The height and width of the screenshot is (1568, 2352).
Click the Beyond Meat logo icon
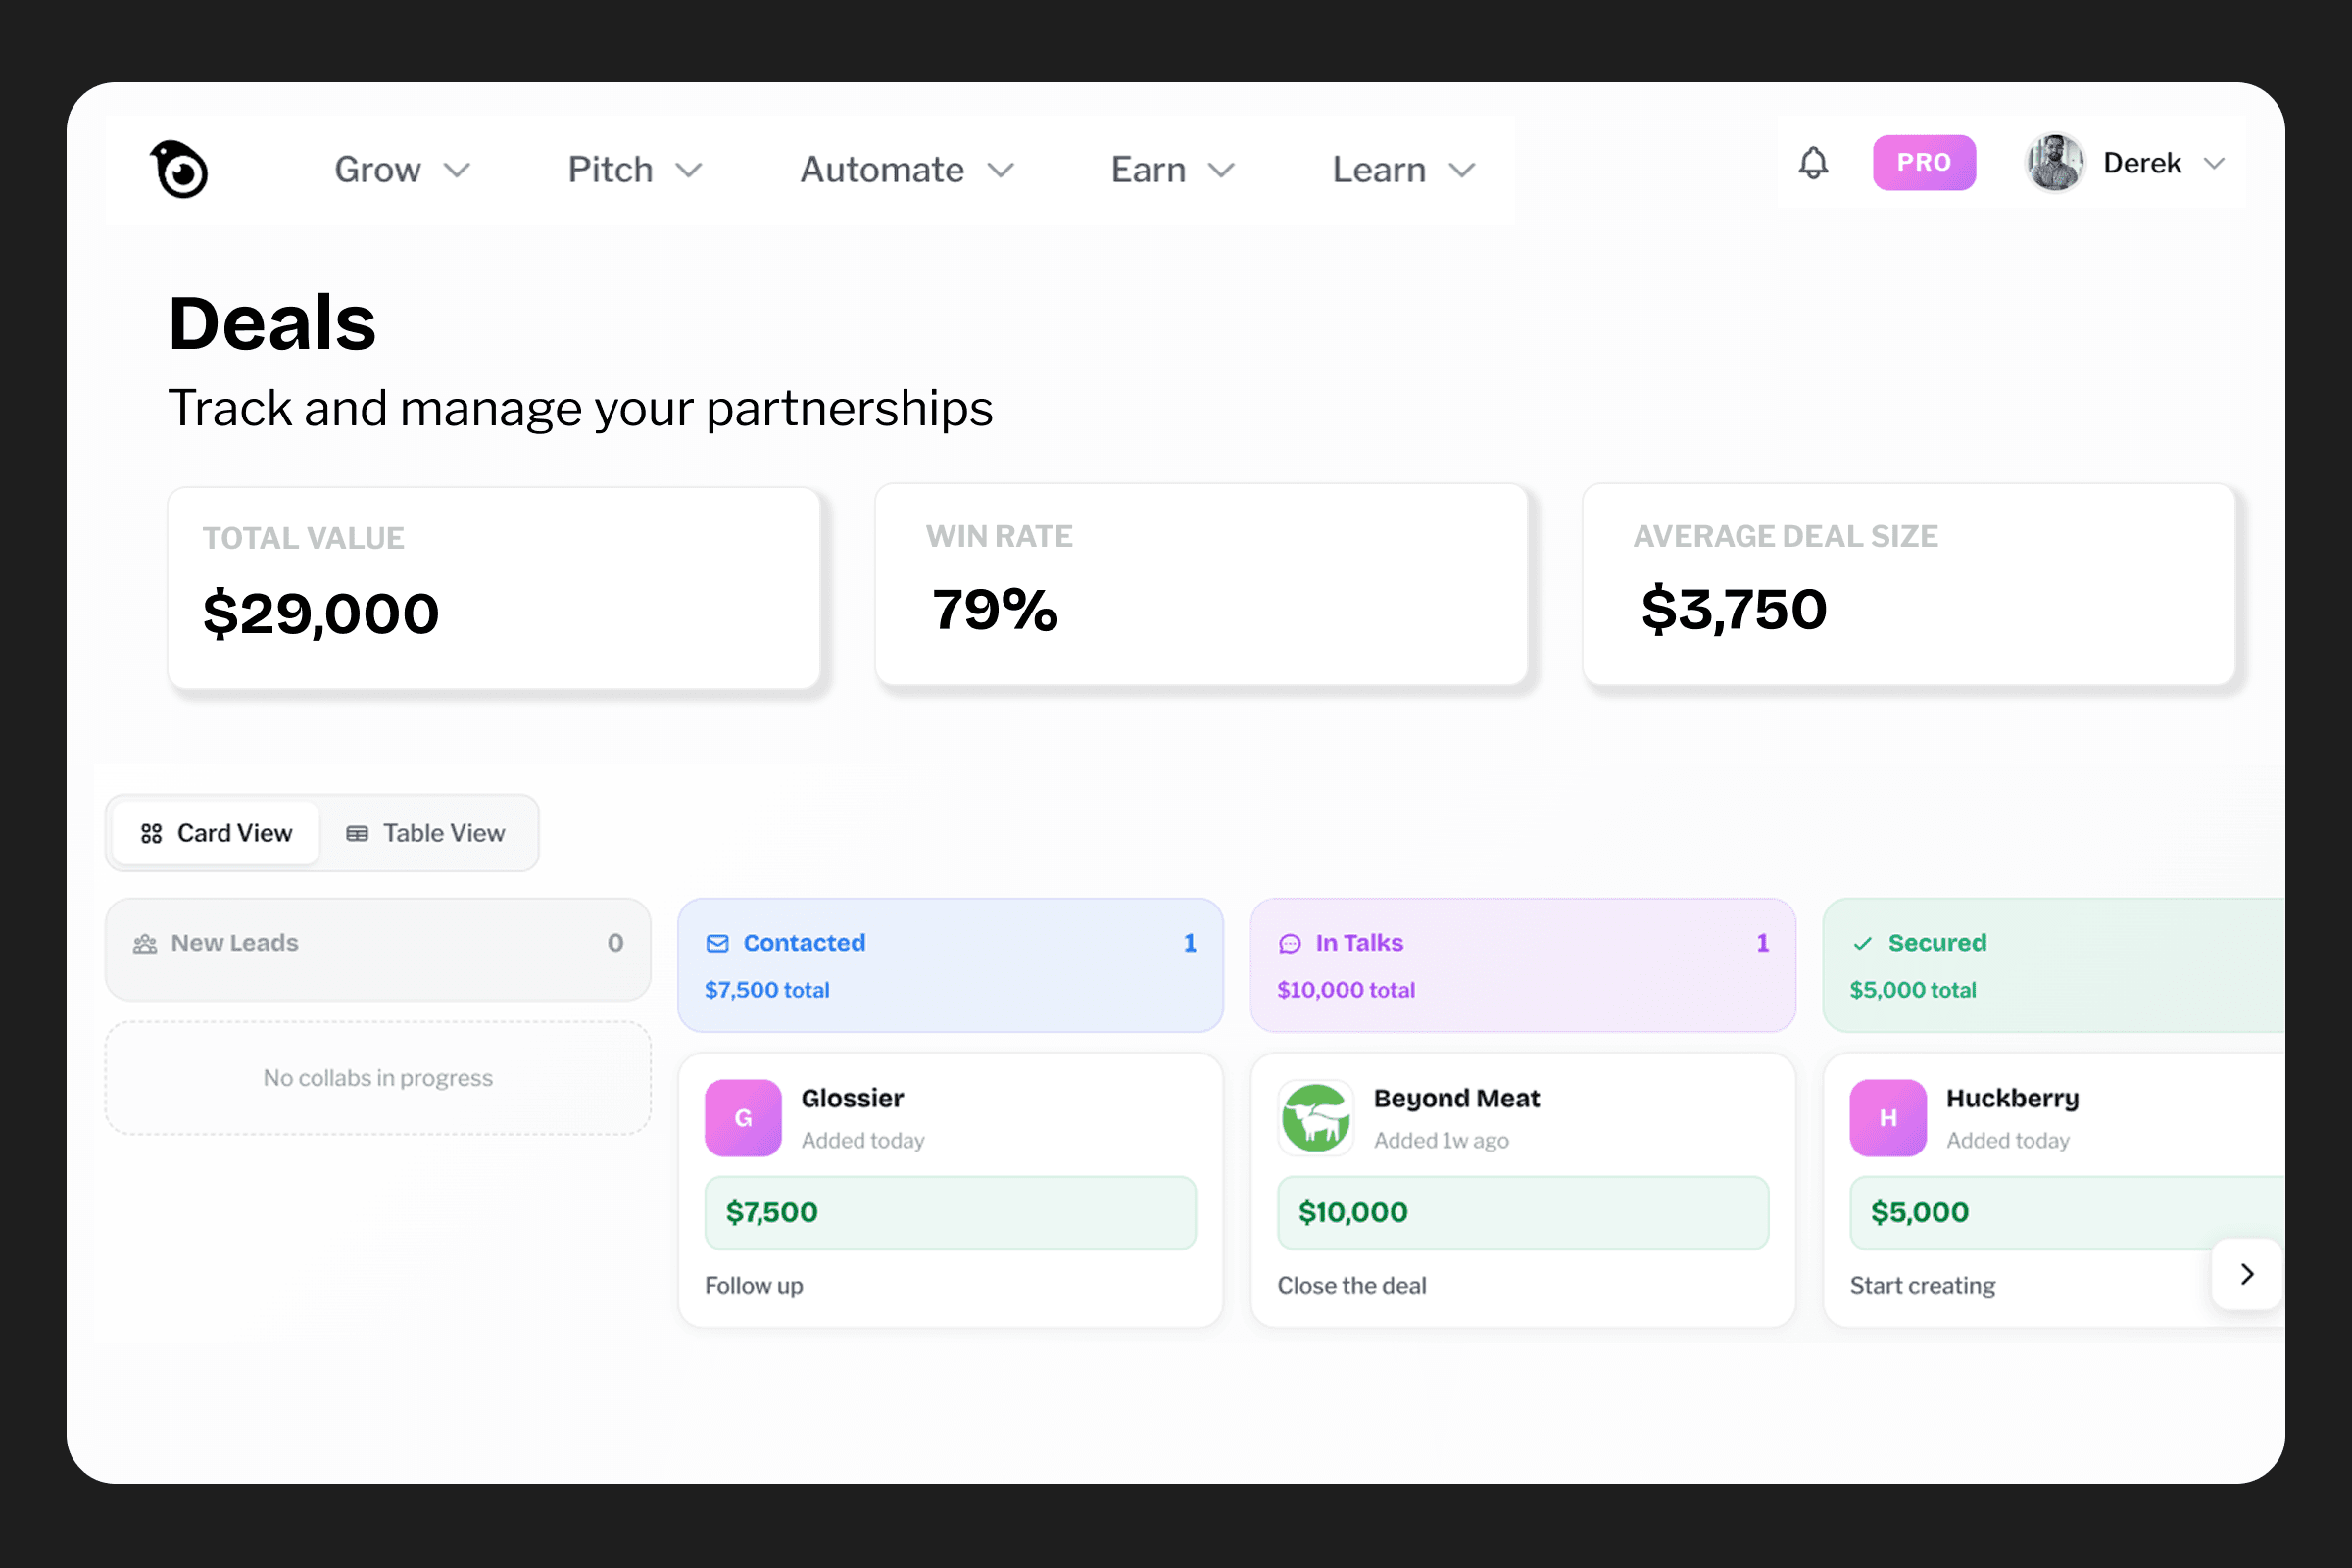(1316, 1117)
